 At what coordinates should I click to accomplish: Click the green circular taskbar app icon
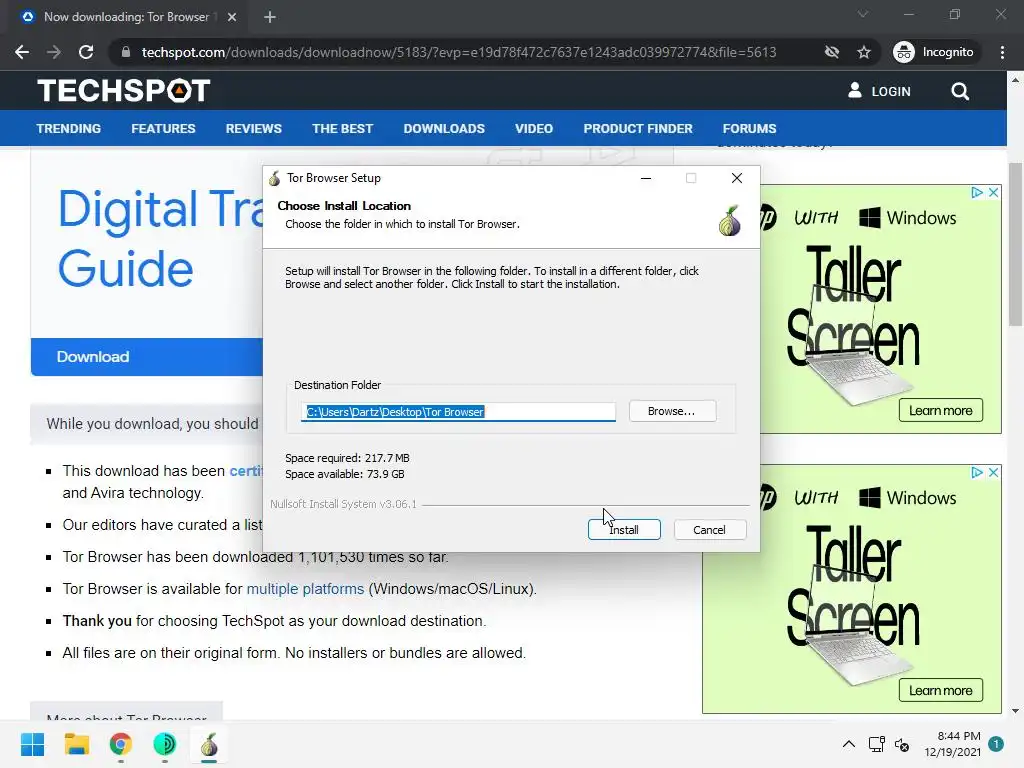[165, 744]
